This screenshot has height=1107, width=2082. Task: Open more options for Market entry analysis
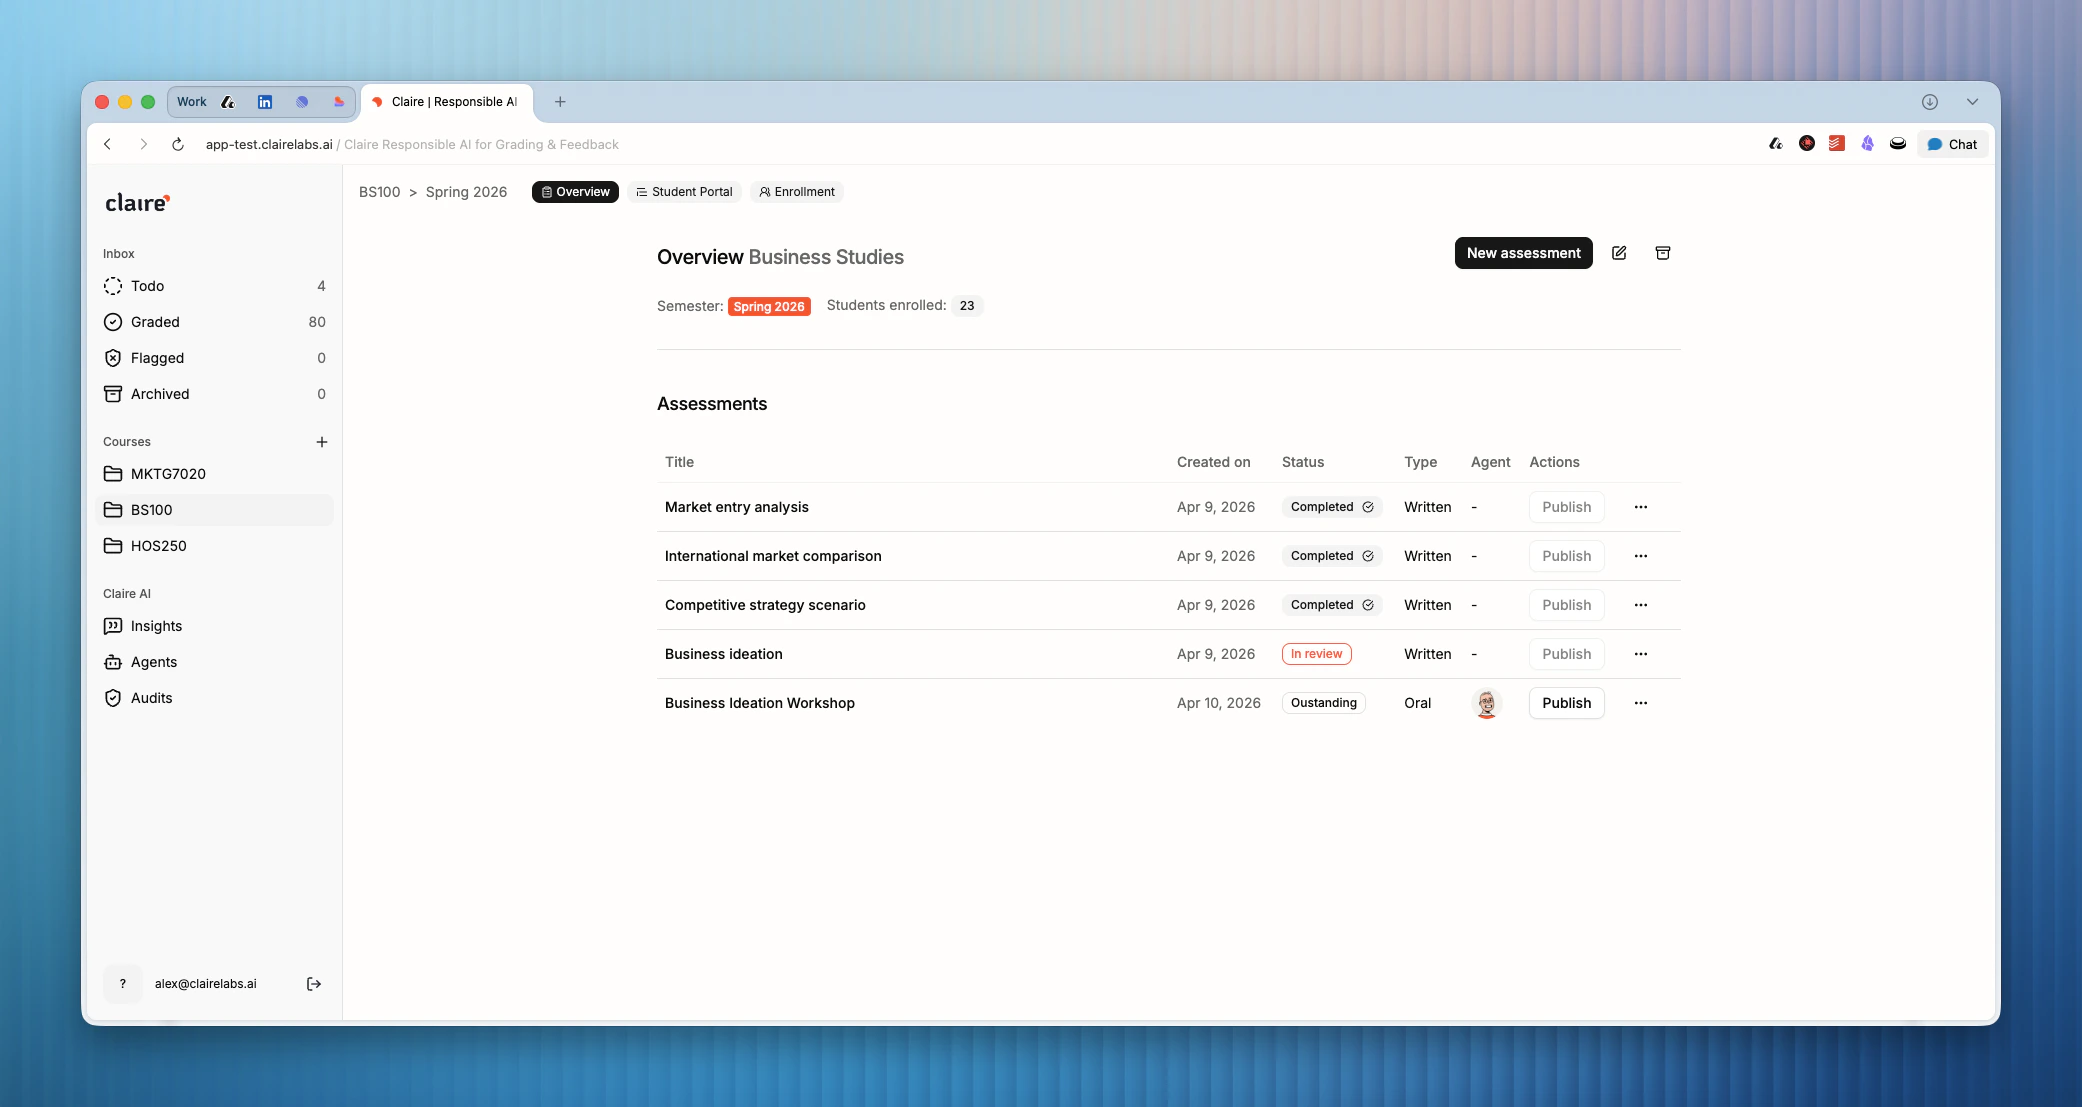[1641, 507]
